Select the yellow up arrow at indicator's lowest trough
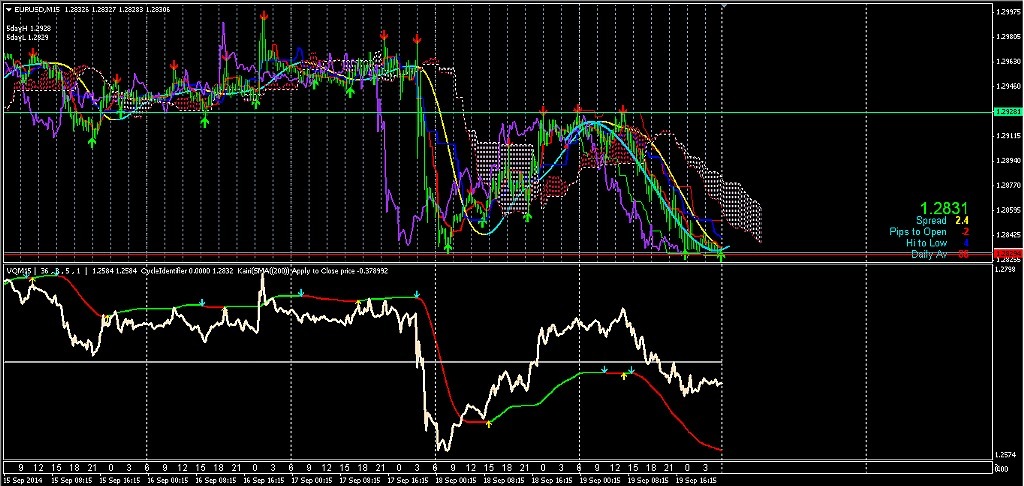The image size is (1024, 486). 488,423
